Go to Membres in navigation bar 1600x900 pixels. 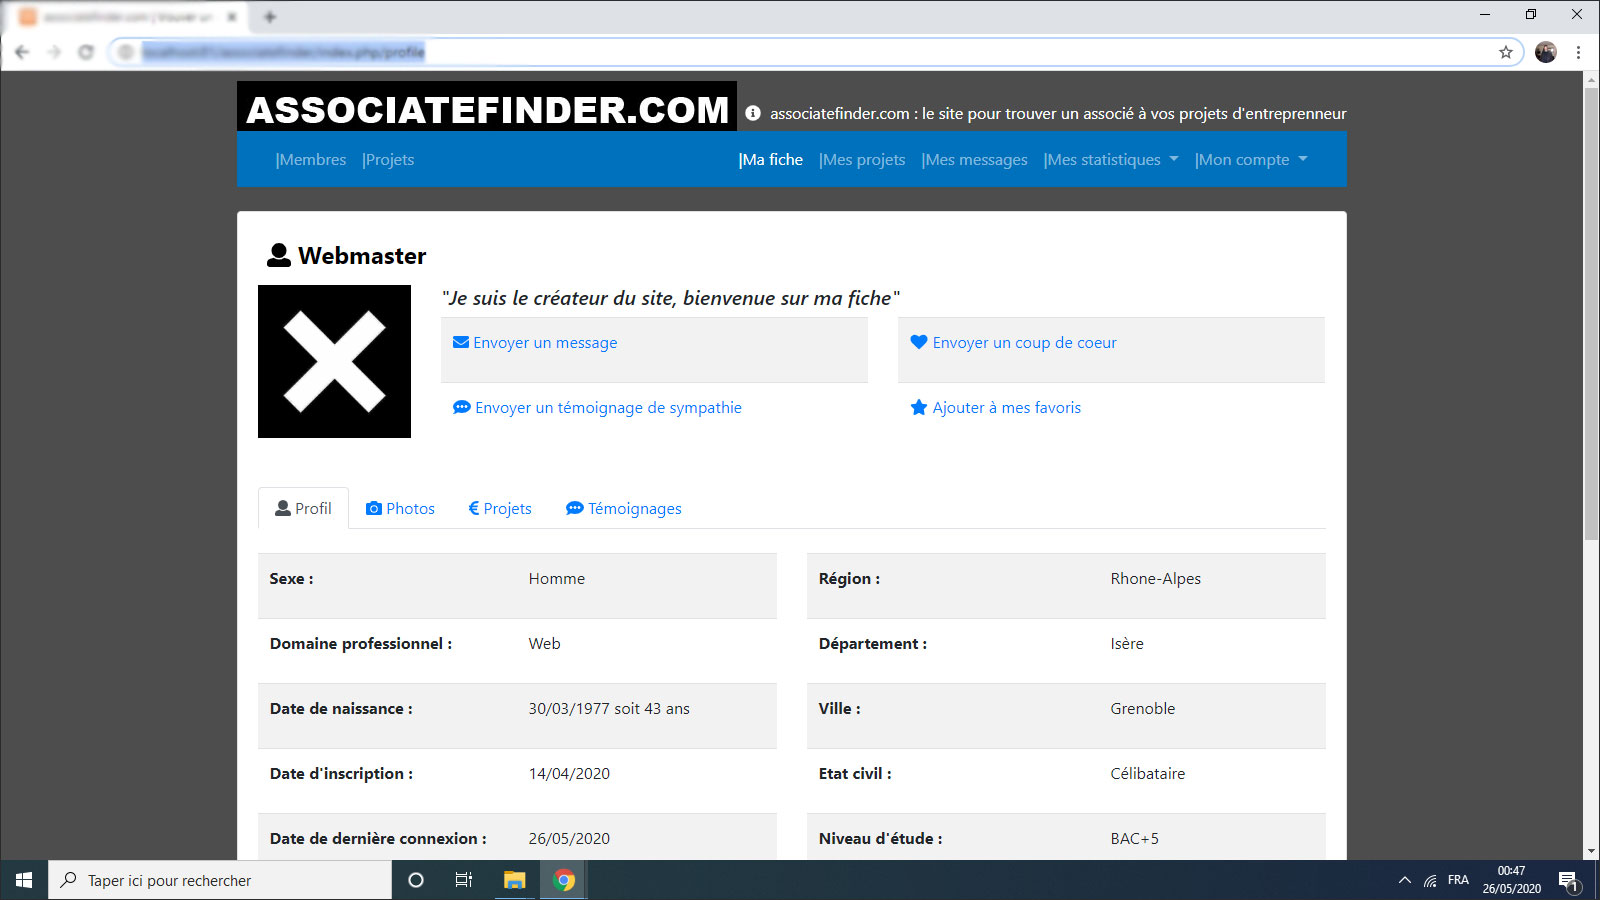311,160
